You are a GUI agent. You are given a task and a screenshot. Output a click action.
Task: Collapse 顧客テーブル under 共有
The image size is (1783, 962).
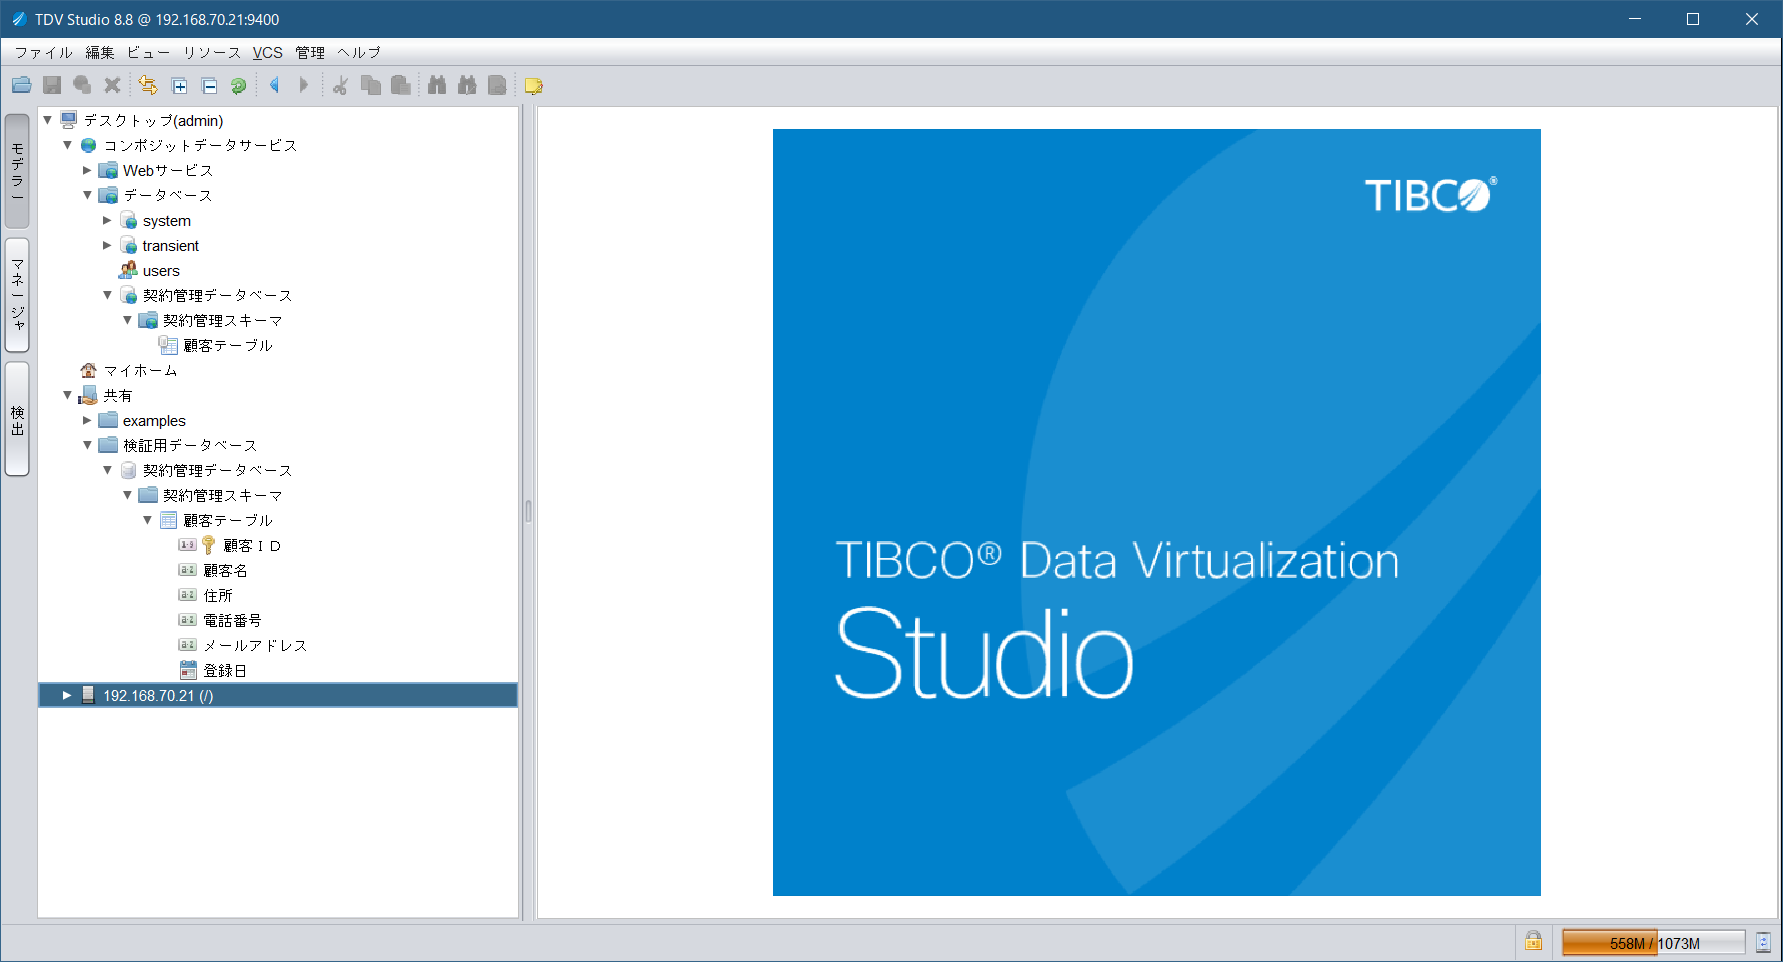[147, 520]
